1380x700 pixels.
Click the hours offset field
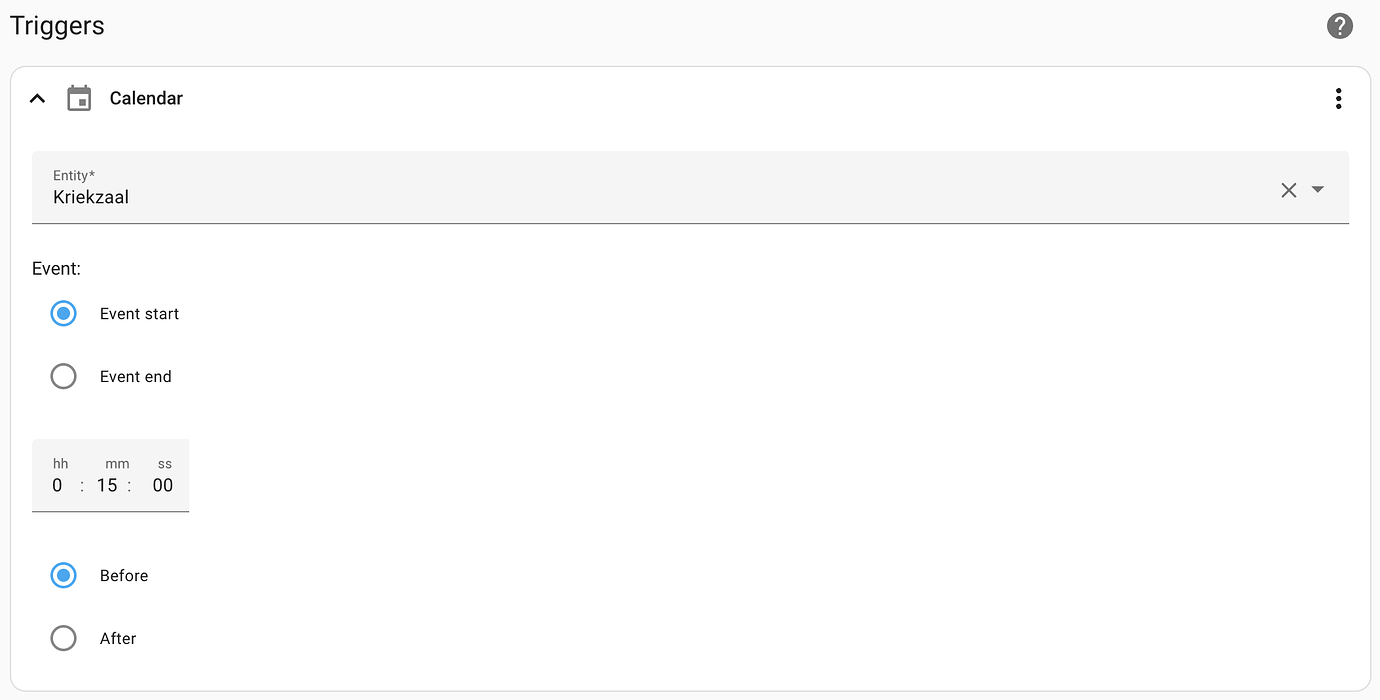click(x=58, y=485)
